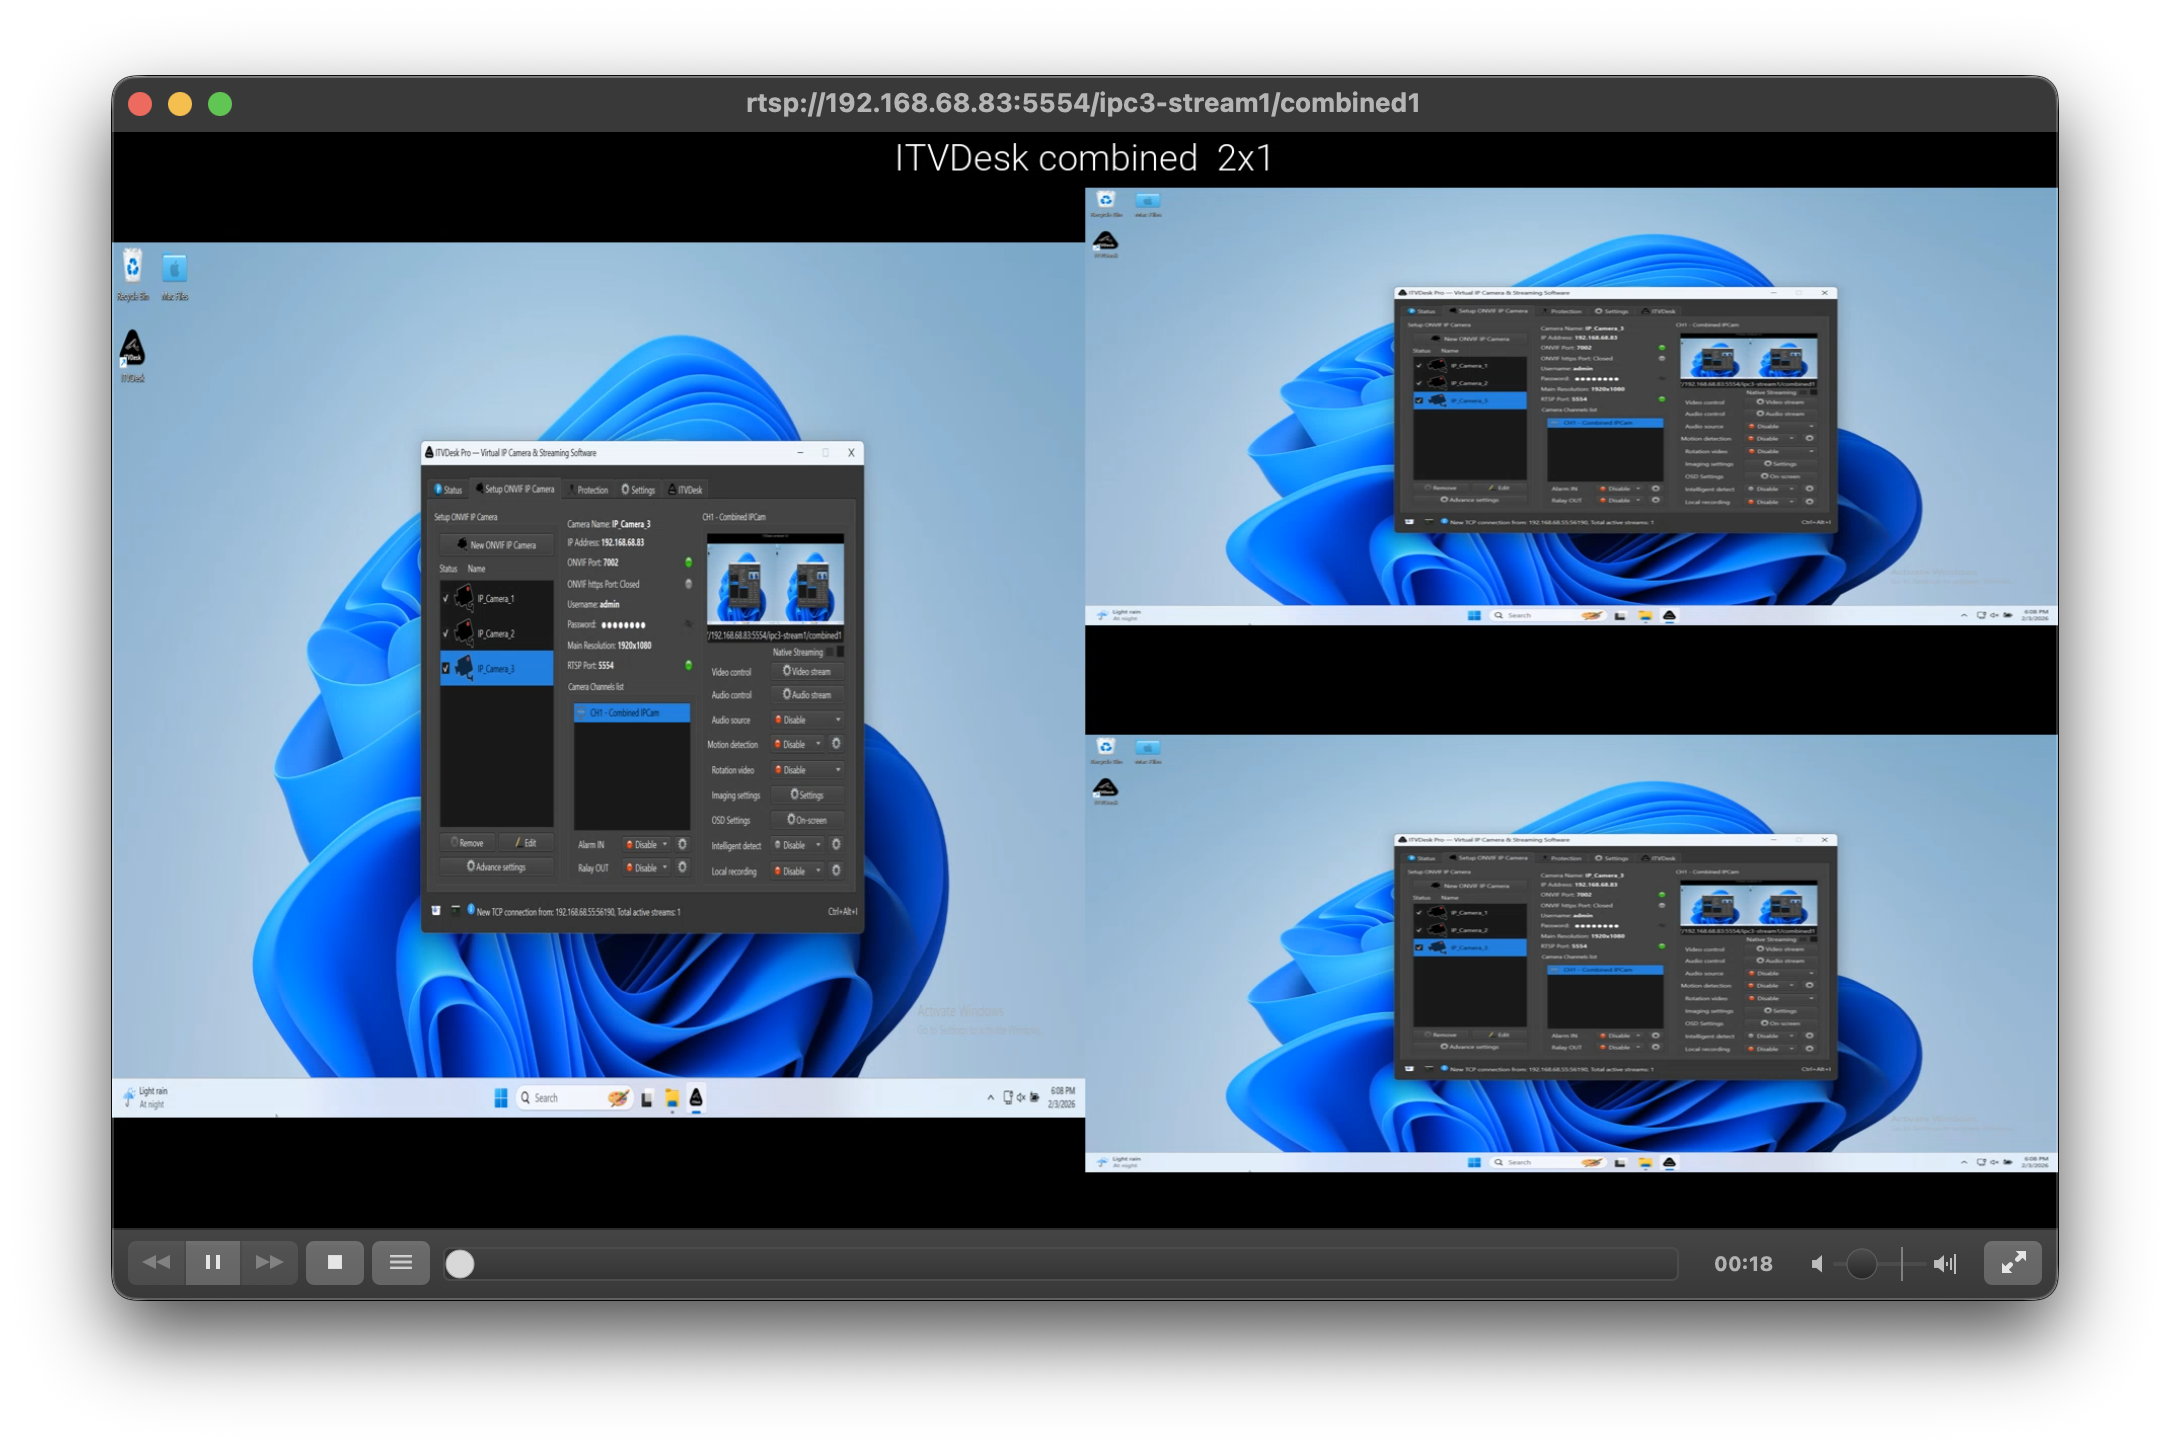Click the VLC playback position slider handle
Viewport: 2170px width, 1448px height.
[460, 1264]
